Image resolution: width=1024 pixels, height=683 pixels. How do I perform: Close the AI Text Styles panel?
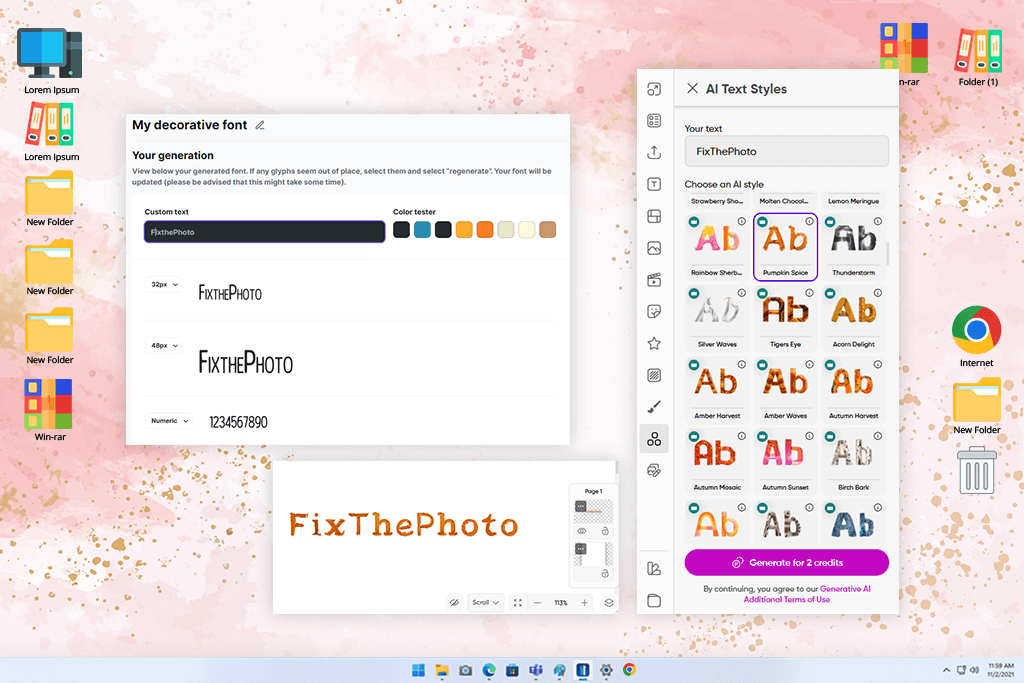[692, 88]
